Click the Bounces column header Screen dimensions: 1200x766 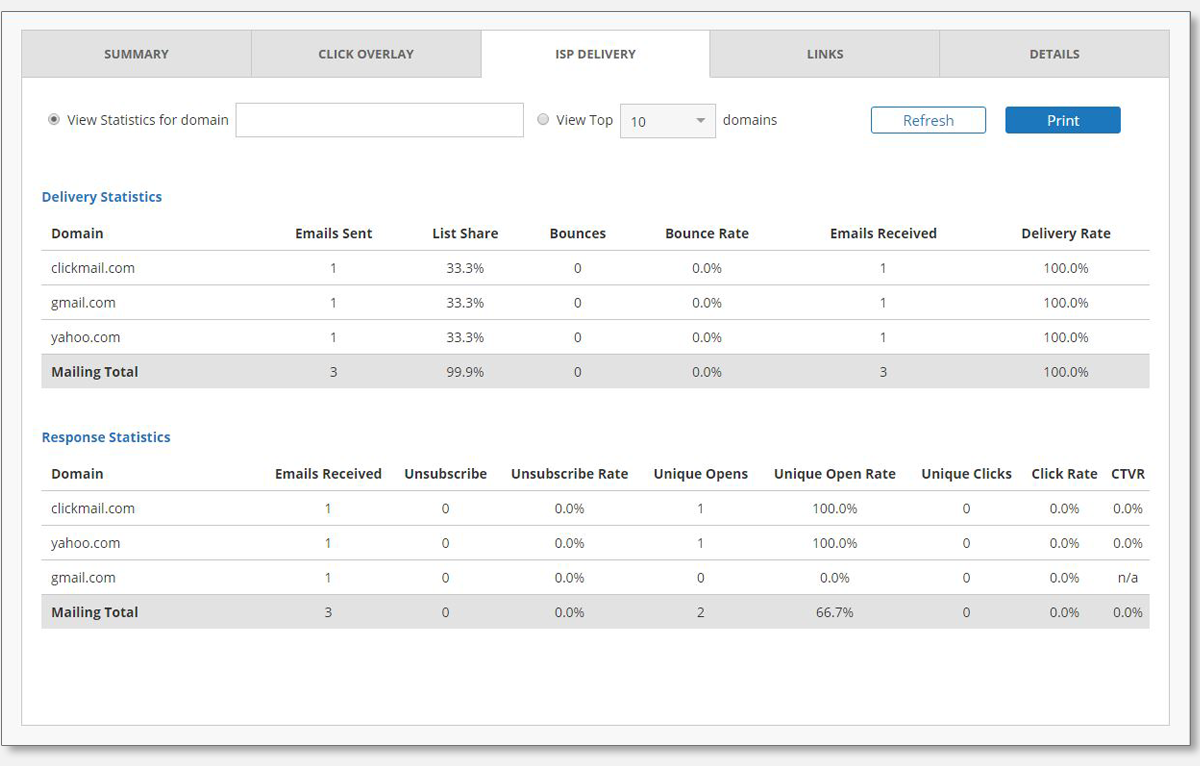pos(578,233)
